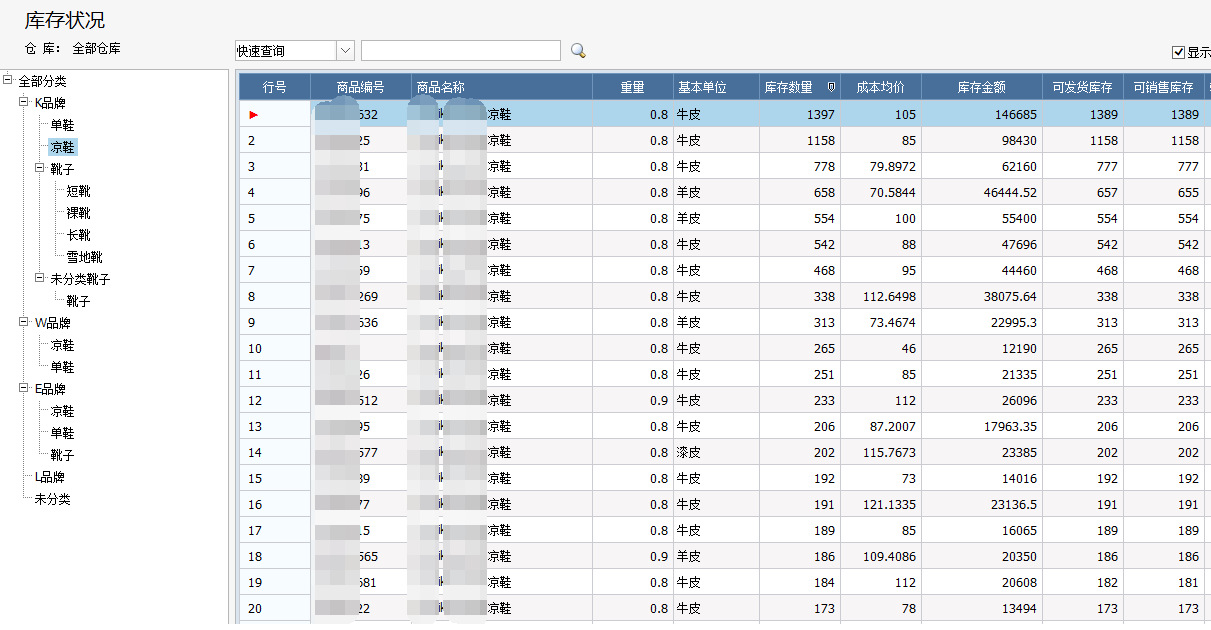Click stock amount 20608 cell

(981, 583)
